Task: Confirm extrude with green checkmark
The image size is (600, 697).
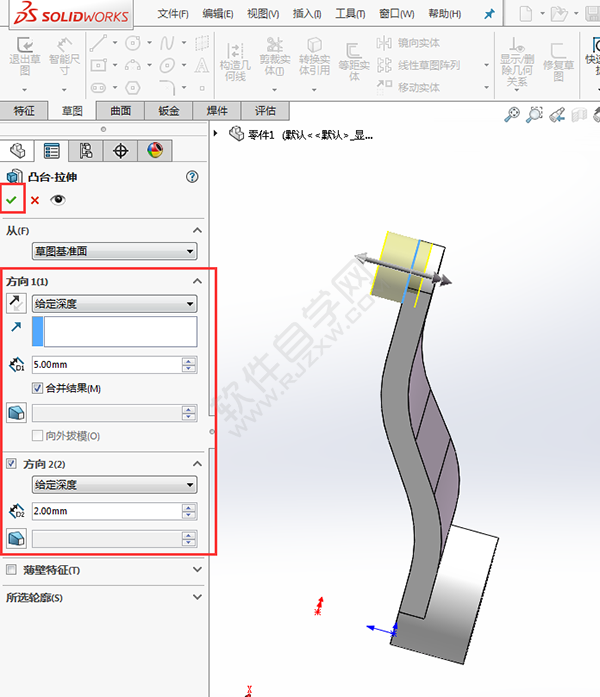Action: click(12, 200)
